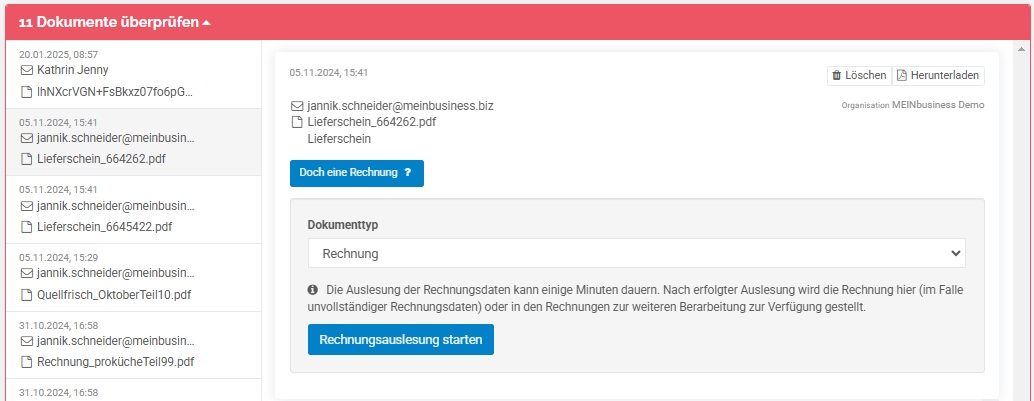Click the chevron arrow of Dokumenttyp select
Image resolution: width=1034 pixels, height=401 pixels.
955,253
